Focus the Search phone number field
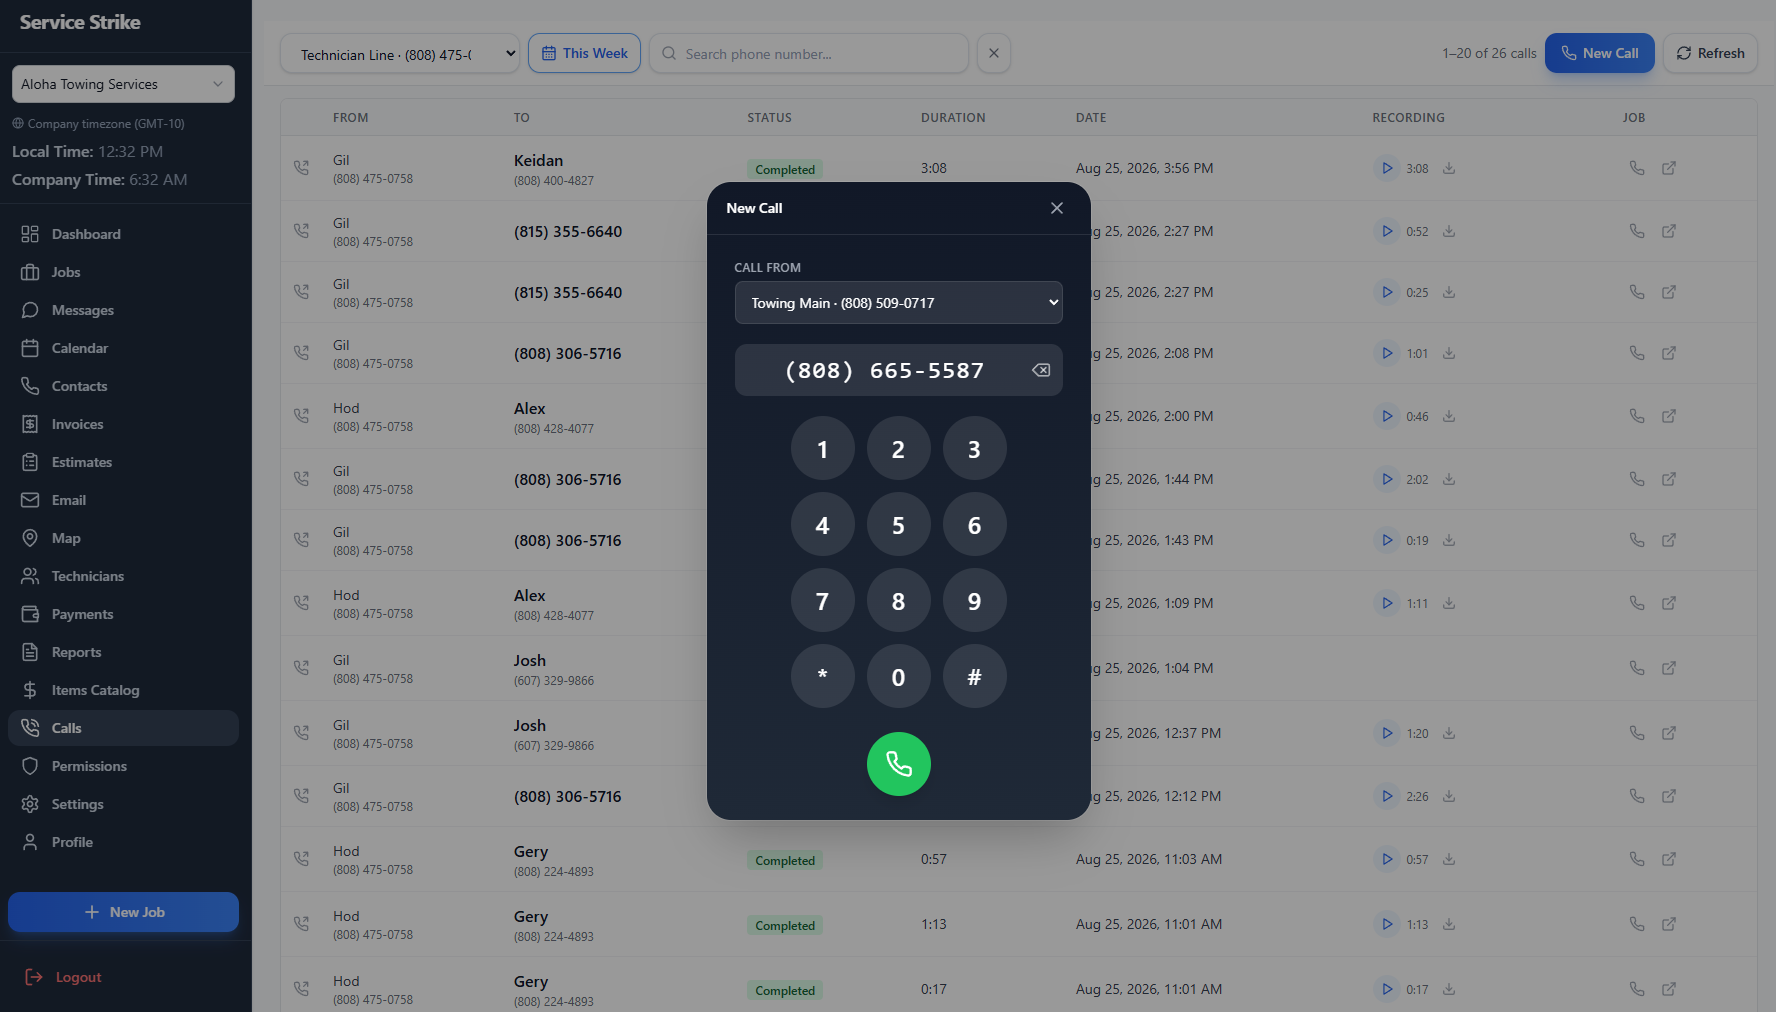 click(x=808, y=54)
